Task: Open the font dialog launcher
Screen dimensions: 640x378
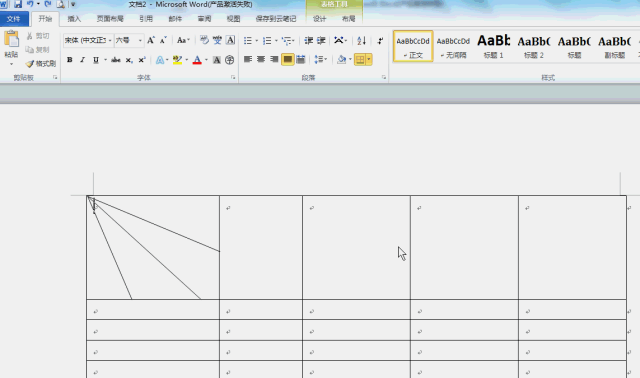Action: [233, 77]
